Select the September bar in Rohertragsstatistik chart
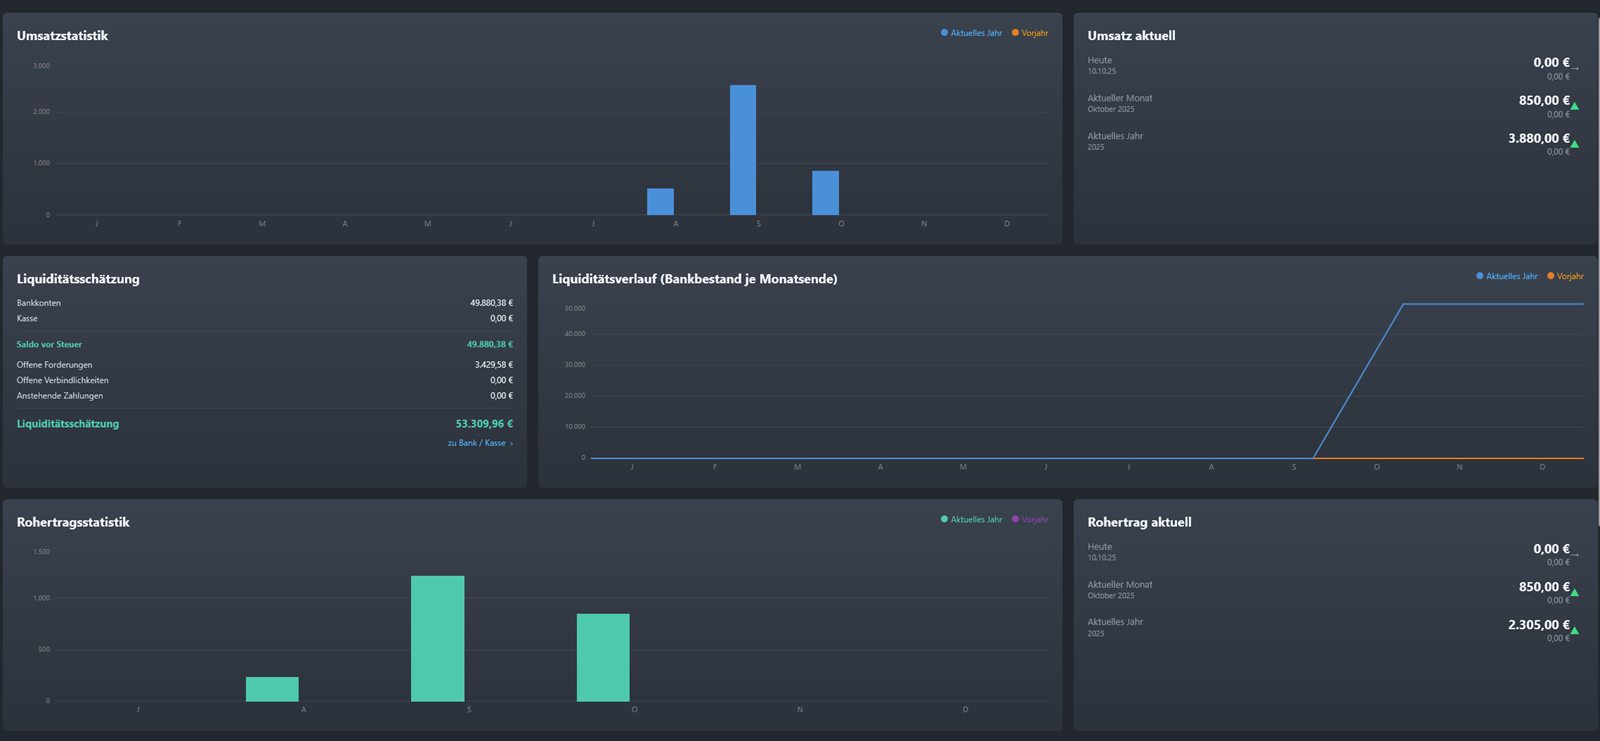Viewport: 1600px width, 741px height. click(x=438, y=638)
